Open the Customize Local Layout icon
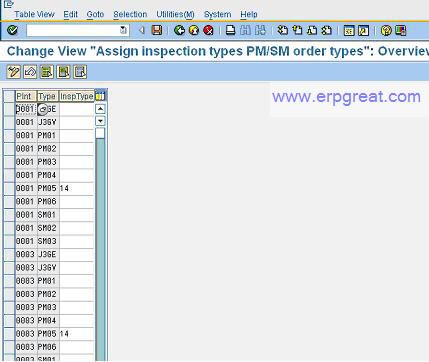 pyautogui.click(x=401, y=31)
